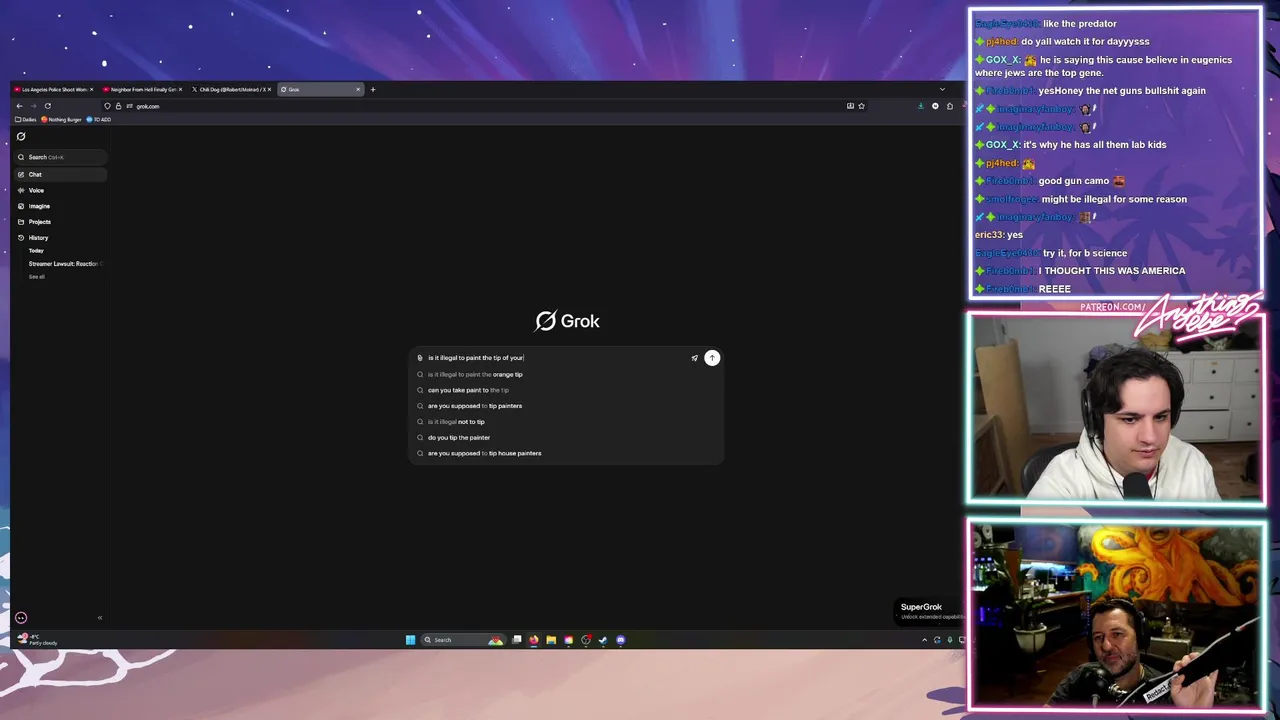Click the site lock icon in address bar
1280x720 pixels.
(x=118, y=106)
